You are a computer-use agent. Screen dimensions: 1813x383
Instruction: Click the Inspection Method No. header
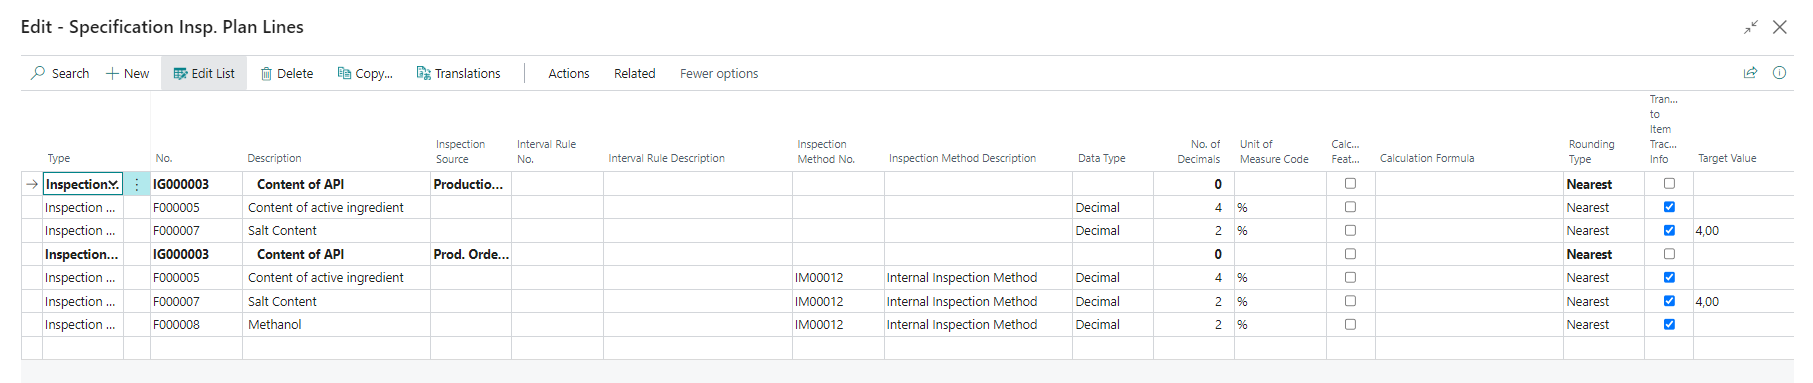(x=826, y=151)
